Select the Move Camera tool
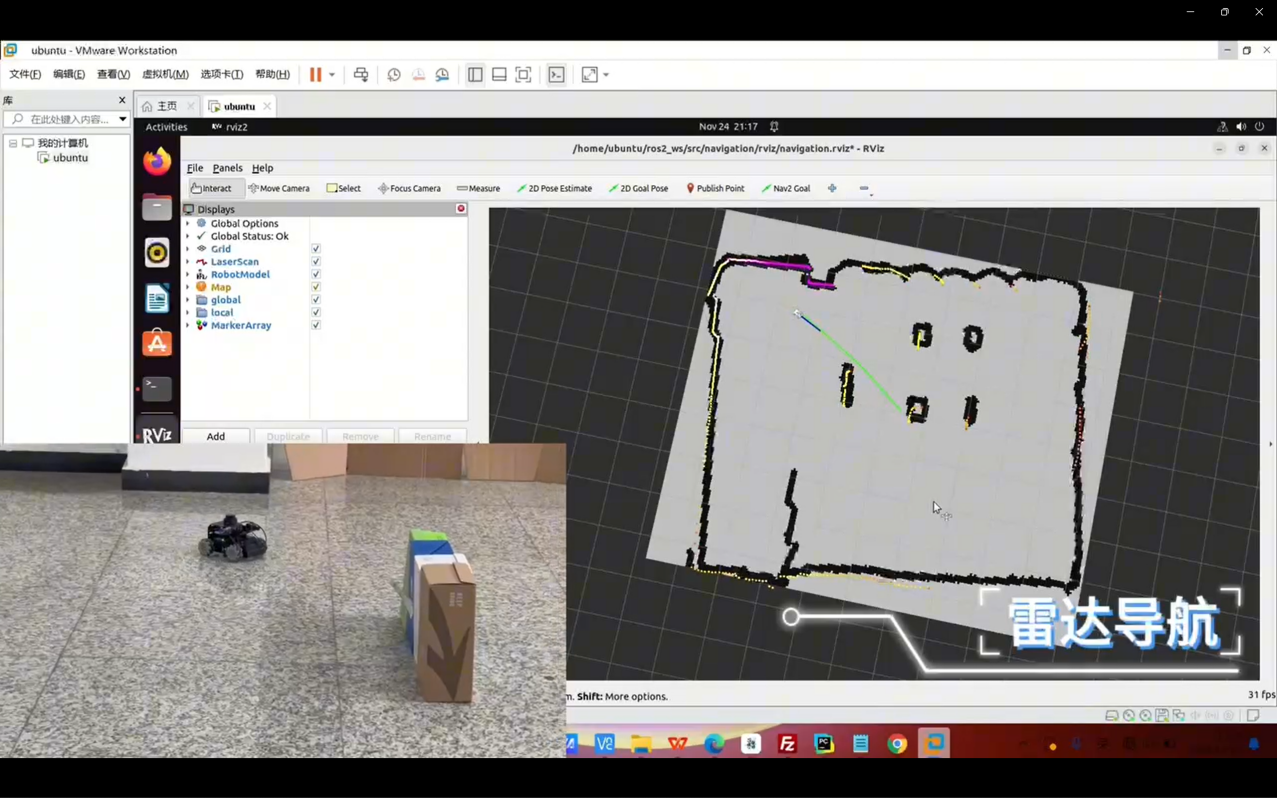This screenshot has width=1277, height=798. 279,188
